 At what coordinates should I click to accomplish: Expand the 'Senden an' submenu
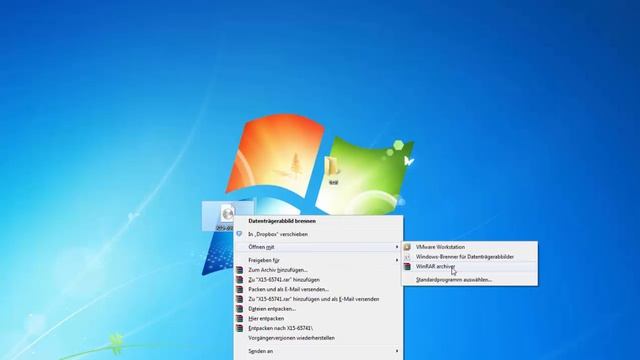click(x=318, y=351)
